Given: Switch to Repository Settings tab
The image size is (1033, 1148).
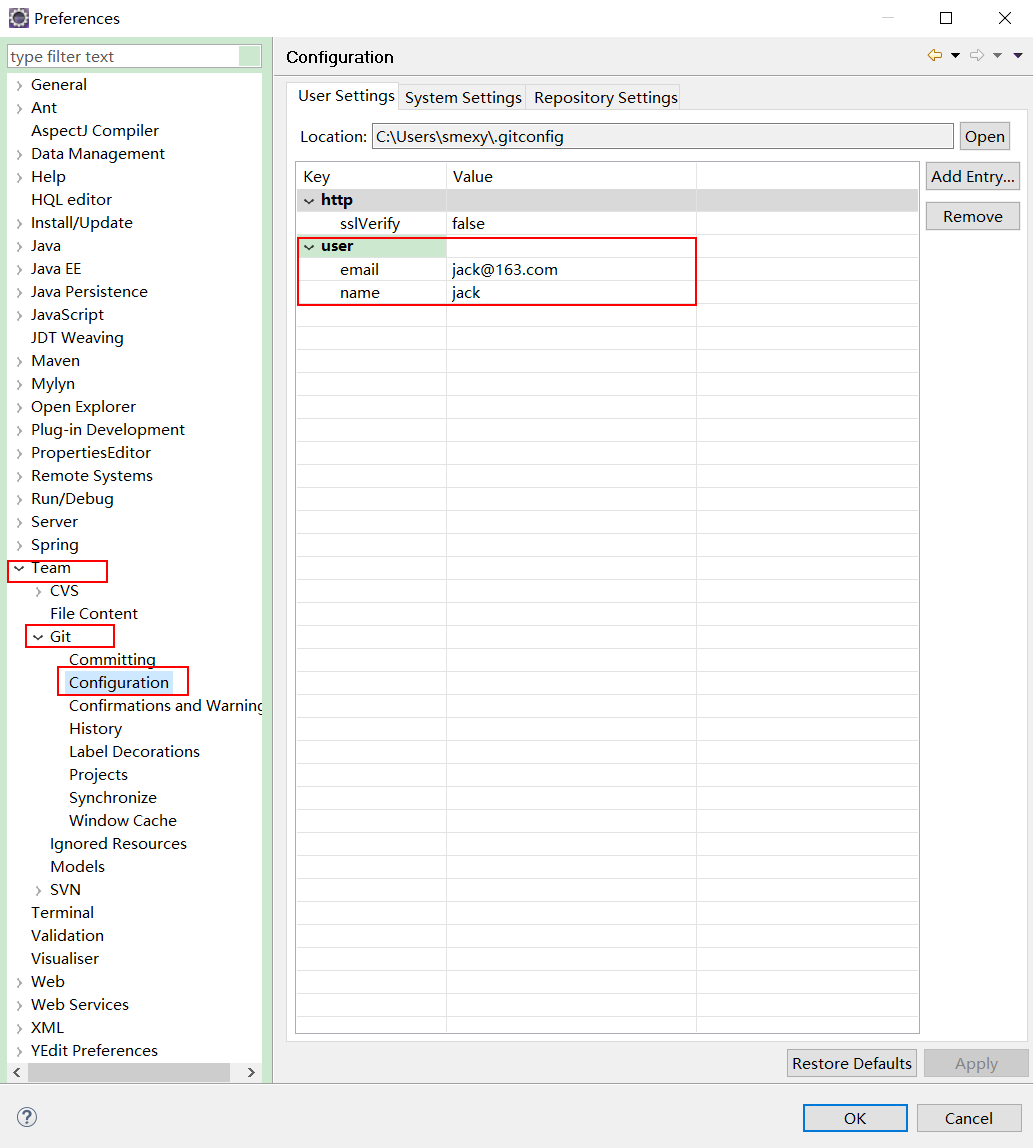Looking at the screenshot, I should pyautogui.click(x=605, y=98).
